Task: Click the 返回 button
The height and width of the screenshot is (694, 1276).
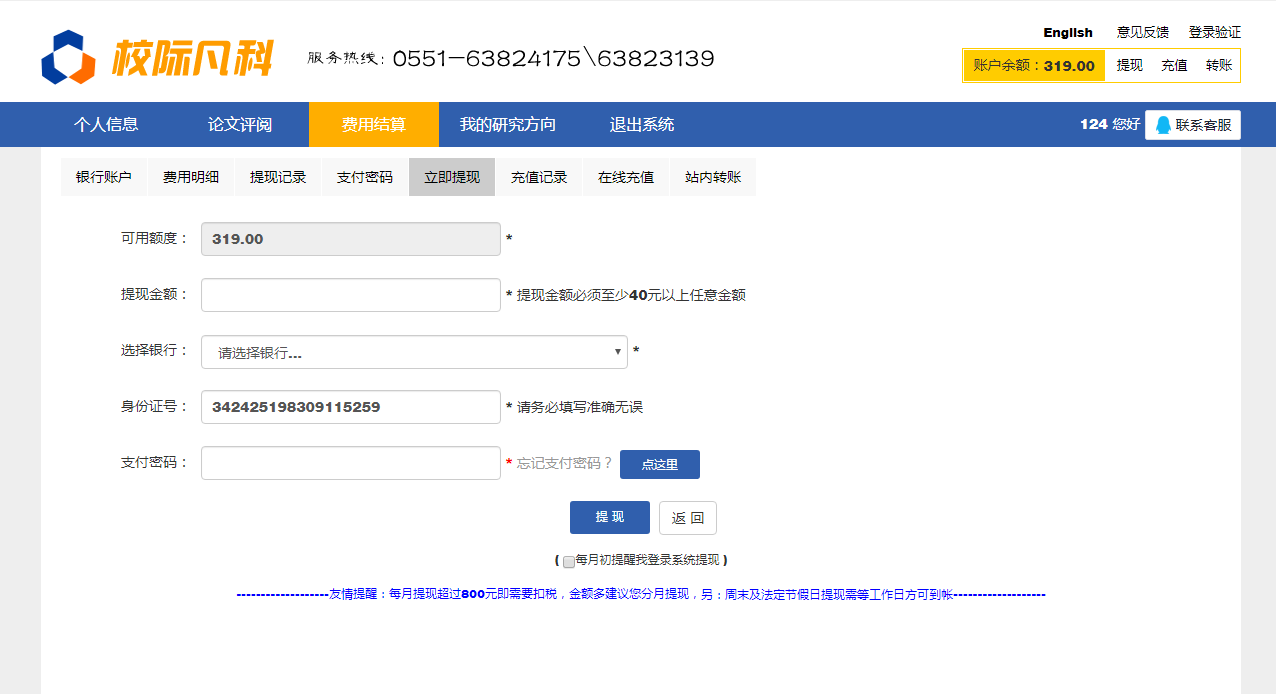Action: click(688, 518)
